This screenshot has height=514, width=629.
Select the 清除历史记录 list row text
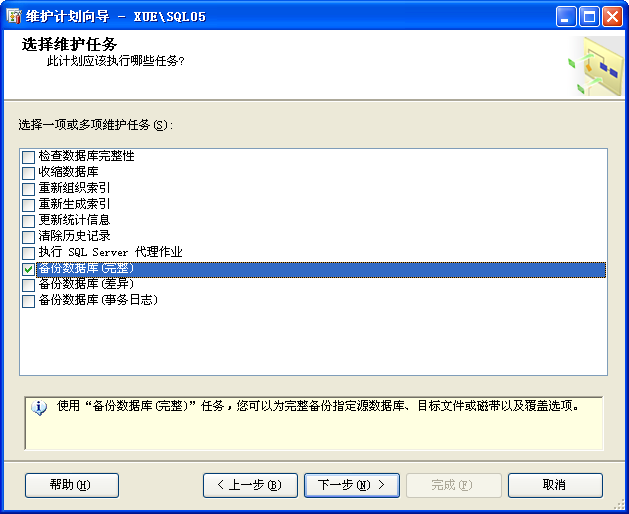(74, 236)
